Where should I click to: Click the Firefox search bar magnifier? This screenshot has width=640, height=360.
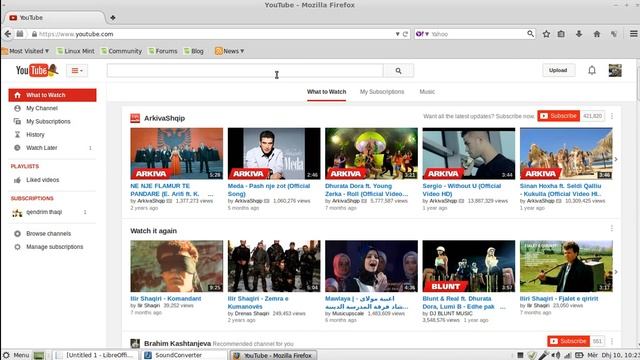tap(530, 34)
